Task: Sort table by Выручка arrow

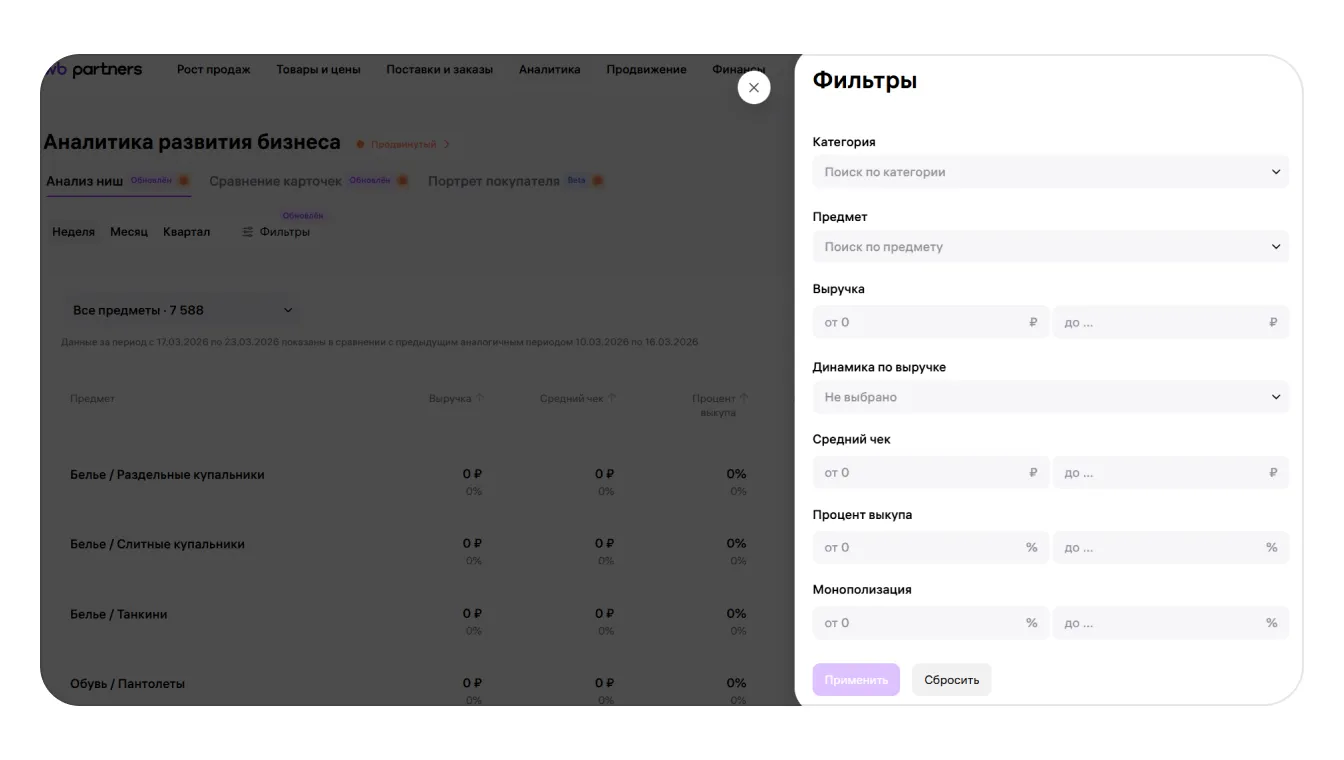Action: point(480,398)
